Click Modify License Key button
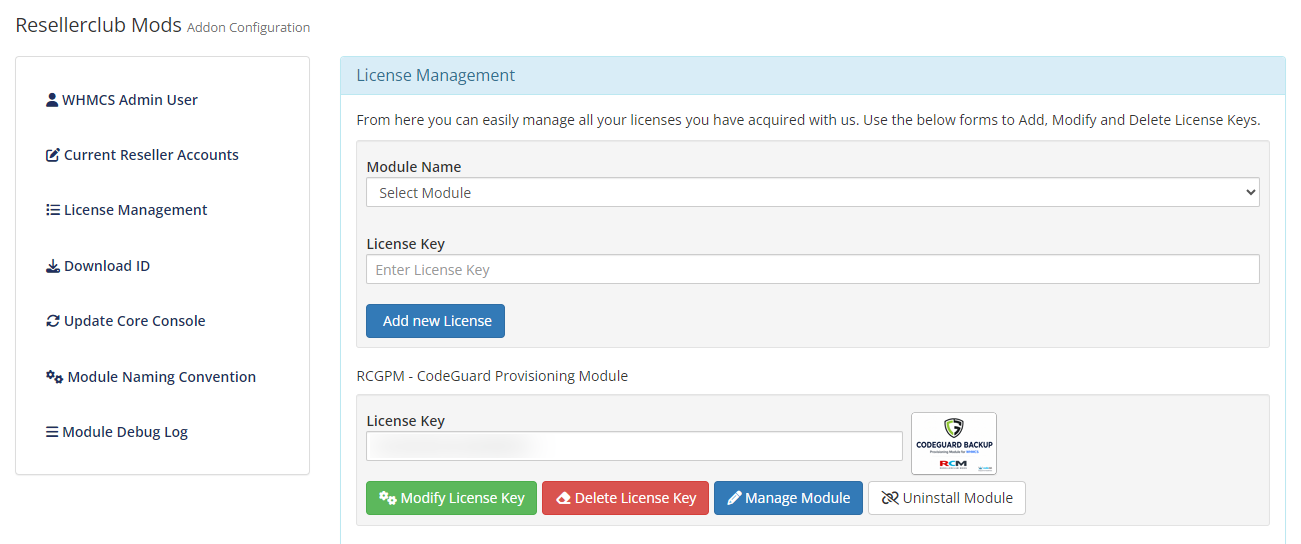The width and height of the screenshot is (1301, 544). [x=451, y=498]
